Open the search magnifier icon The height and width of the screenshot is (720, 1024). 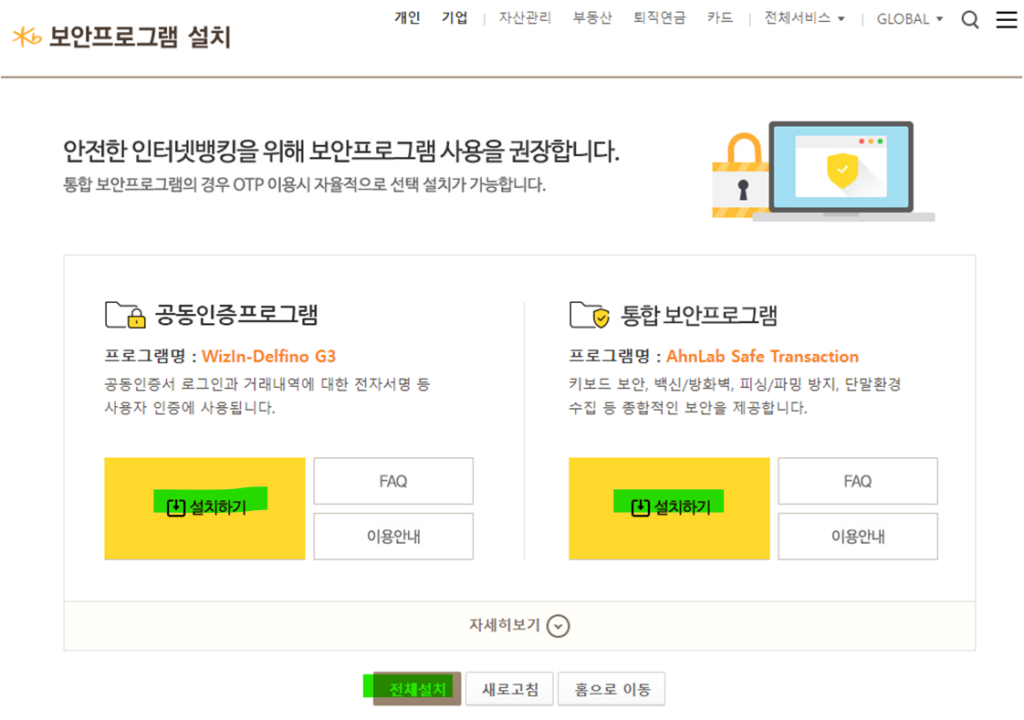969,20
